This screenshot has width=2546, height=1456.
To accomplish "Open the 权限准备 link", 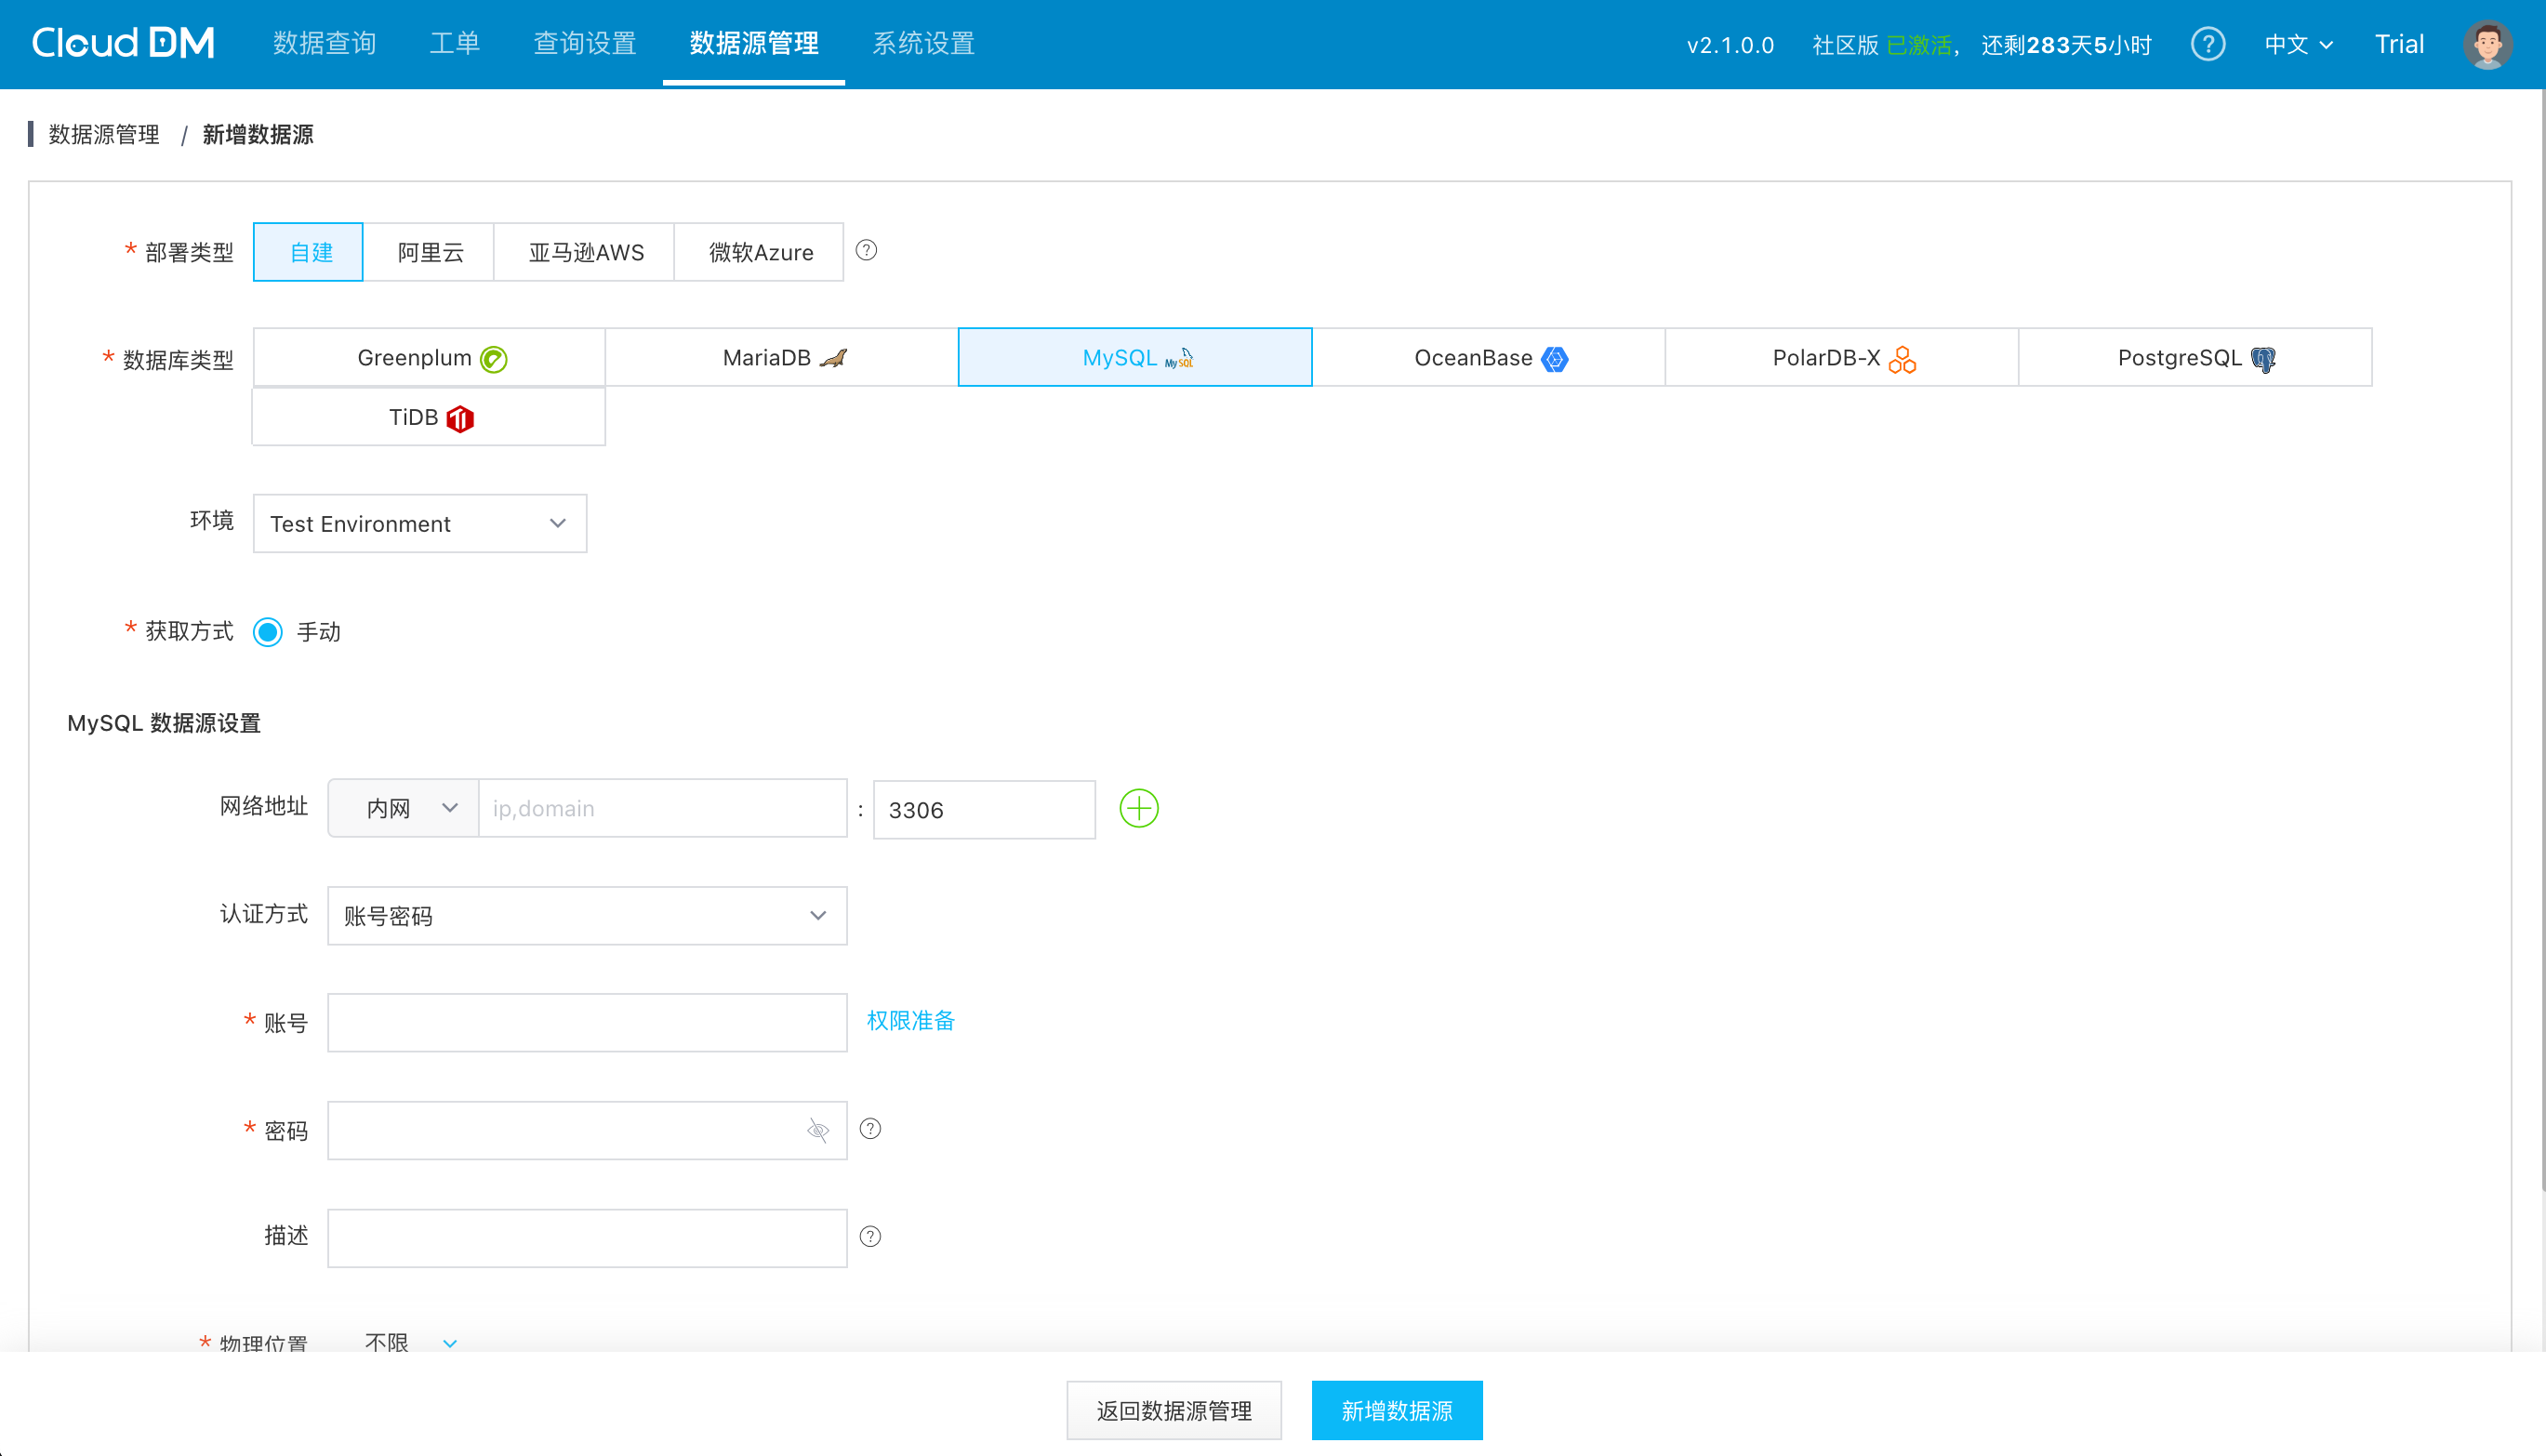I will tap(910, 1020).
